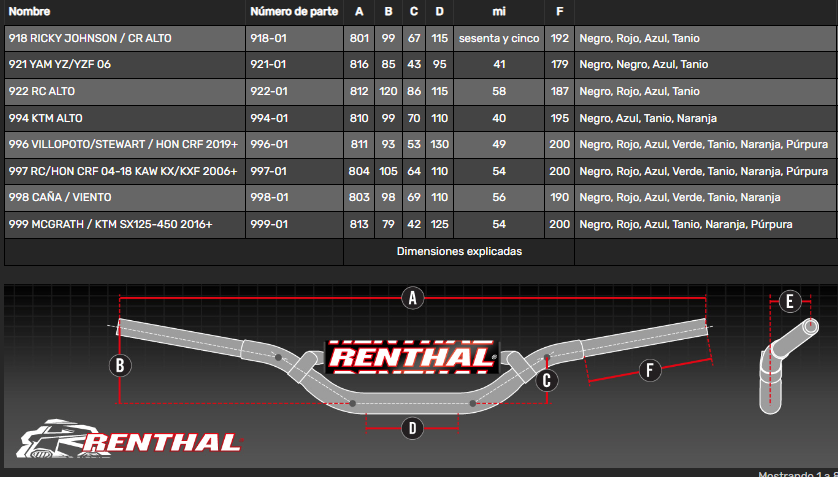
Task: Click the circled C dimension marker
Action: tap(546, 380)
